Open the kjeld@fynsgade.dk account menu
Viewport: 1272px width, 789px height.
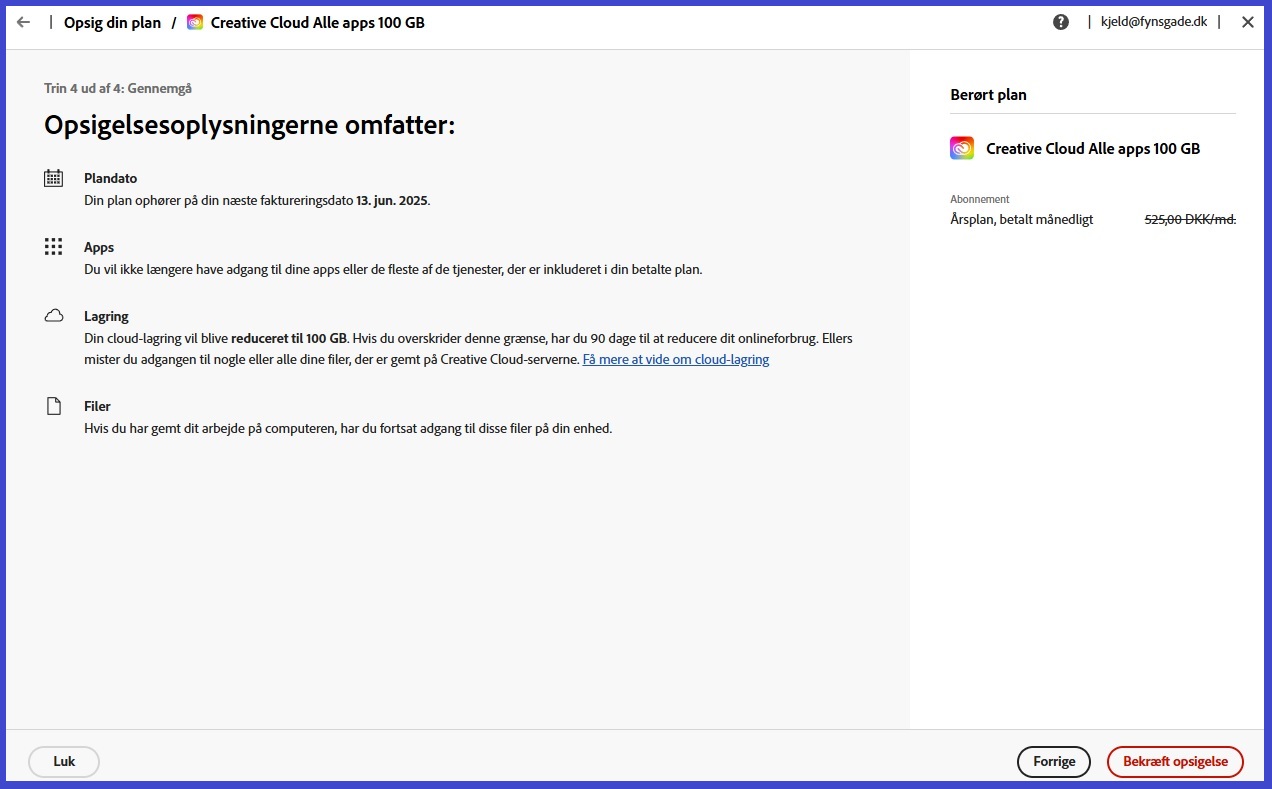[x=1153, y=22]
